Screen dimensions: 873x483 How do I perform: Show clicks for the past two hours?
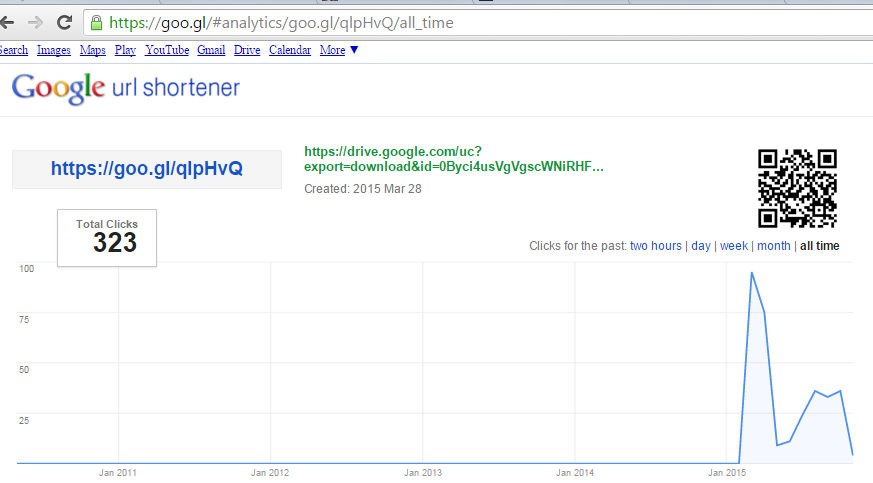(655, 246)
